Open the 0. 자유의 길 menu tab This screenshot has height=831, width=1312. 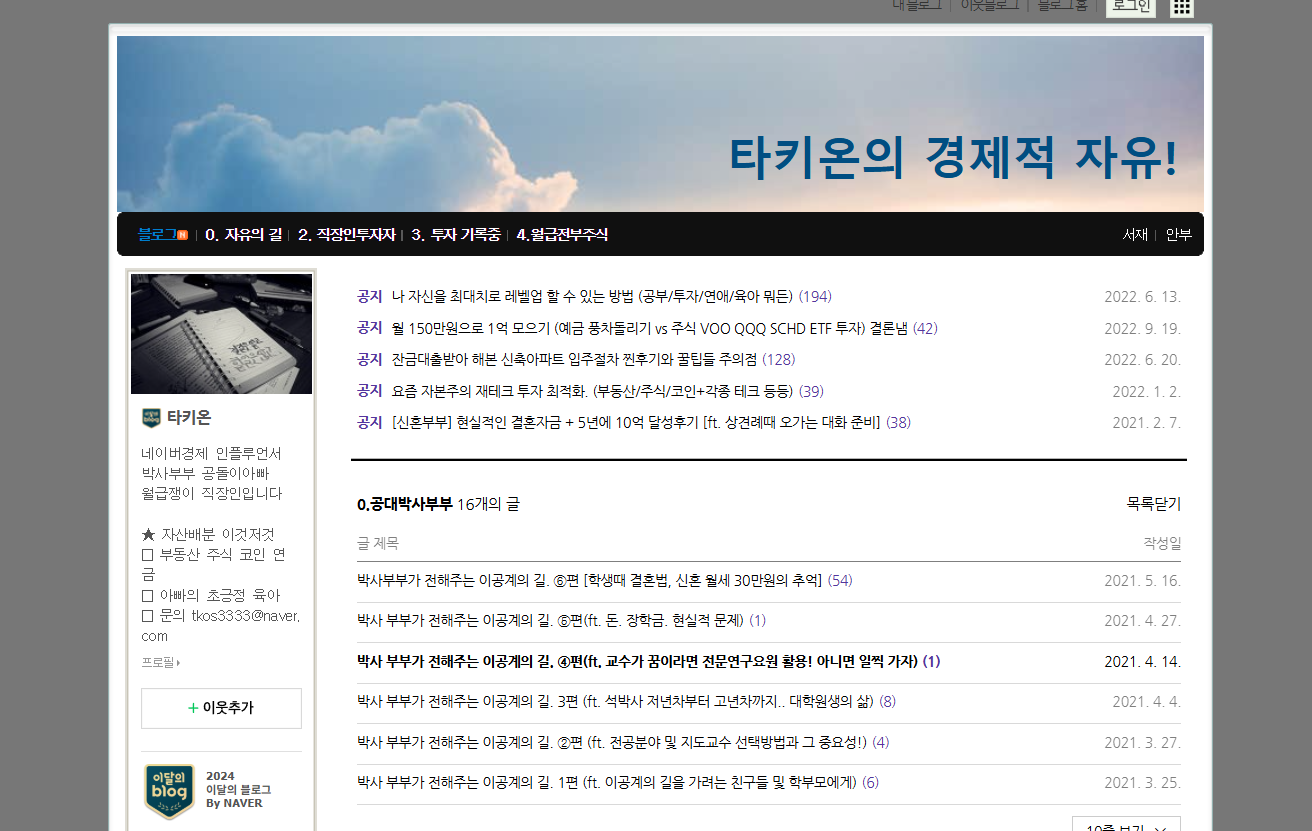[243, 235]
